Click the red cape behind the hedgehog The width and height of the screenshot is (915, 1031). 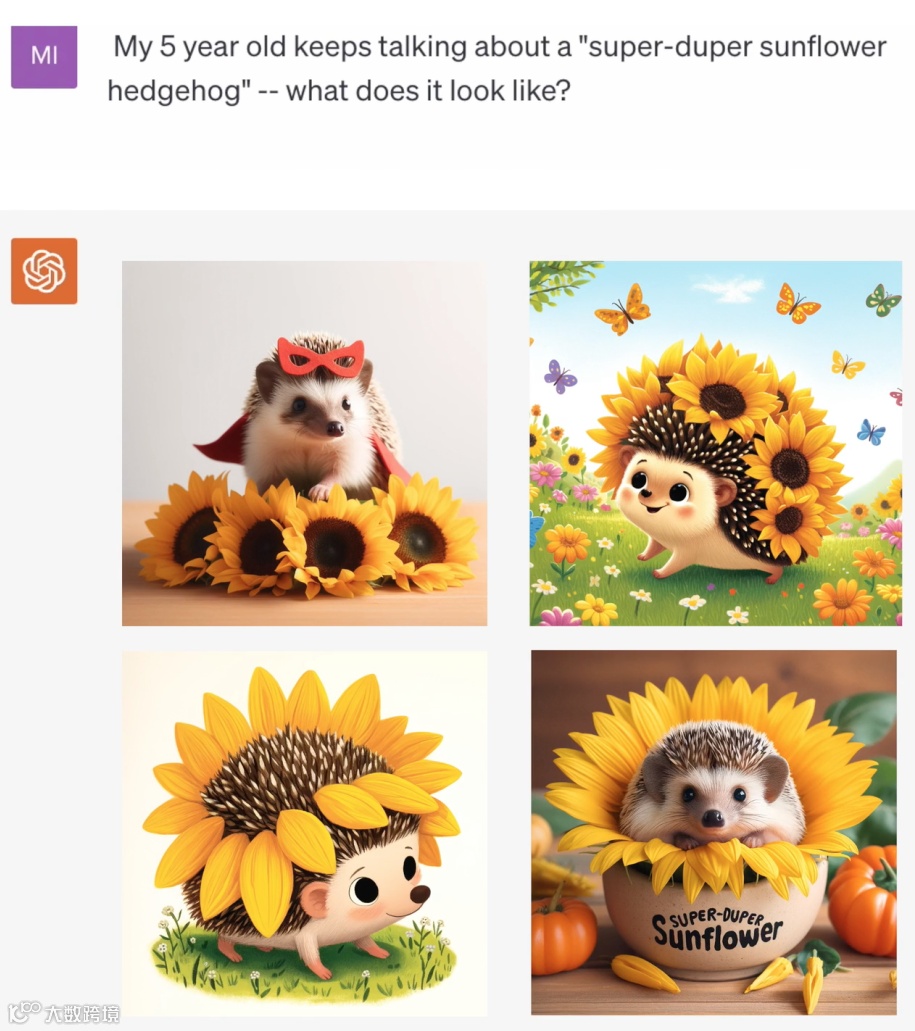[x=220, y=439]
